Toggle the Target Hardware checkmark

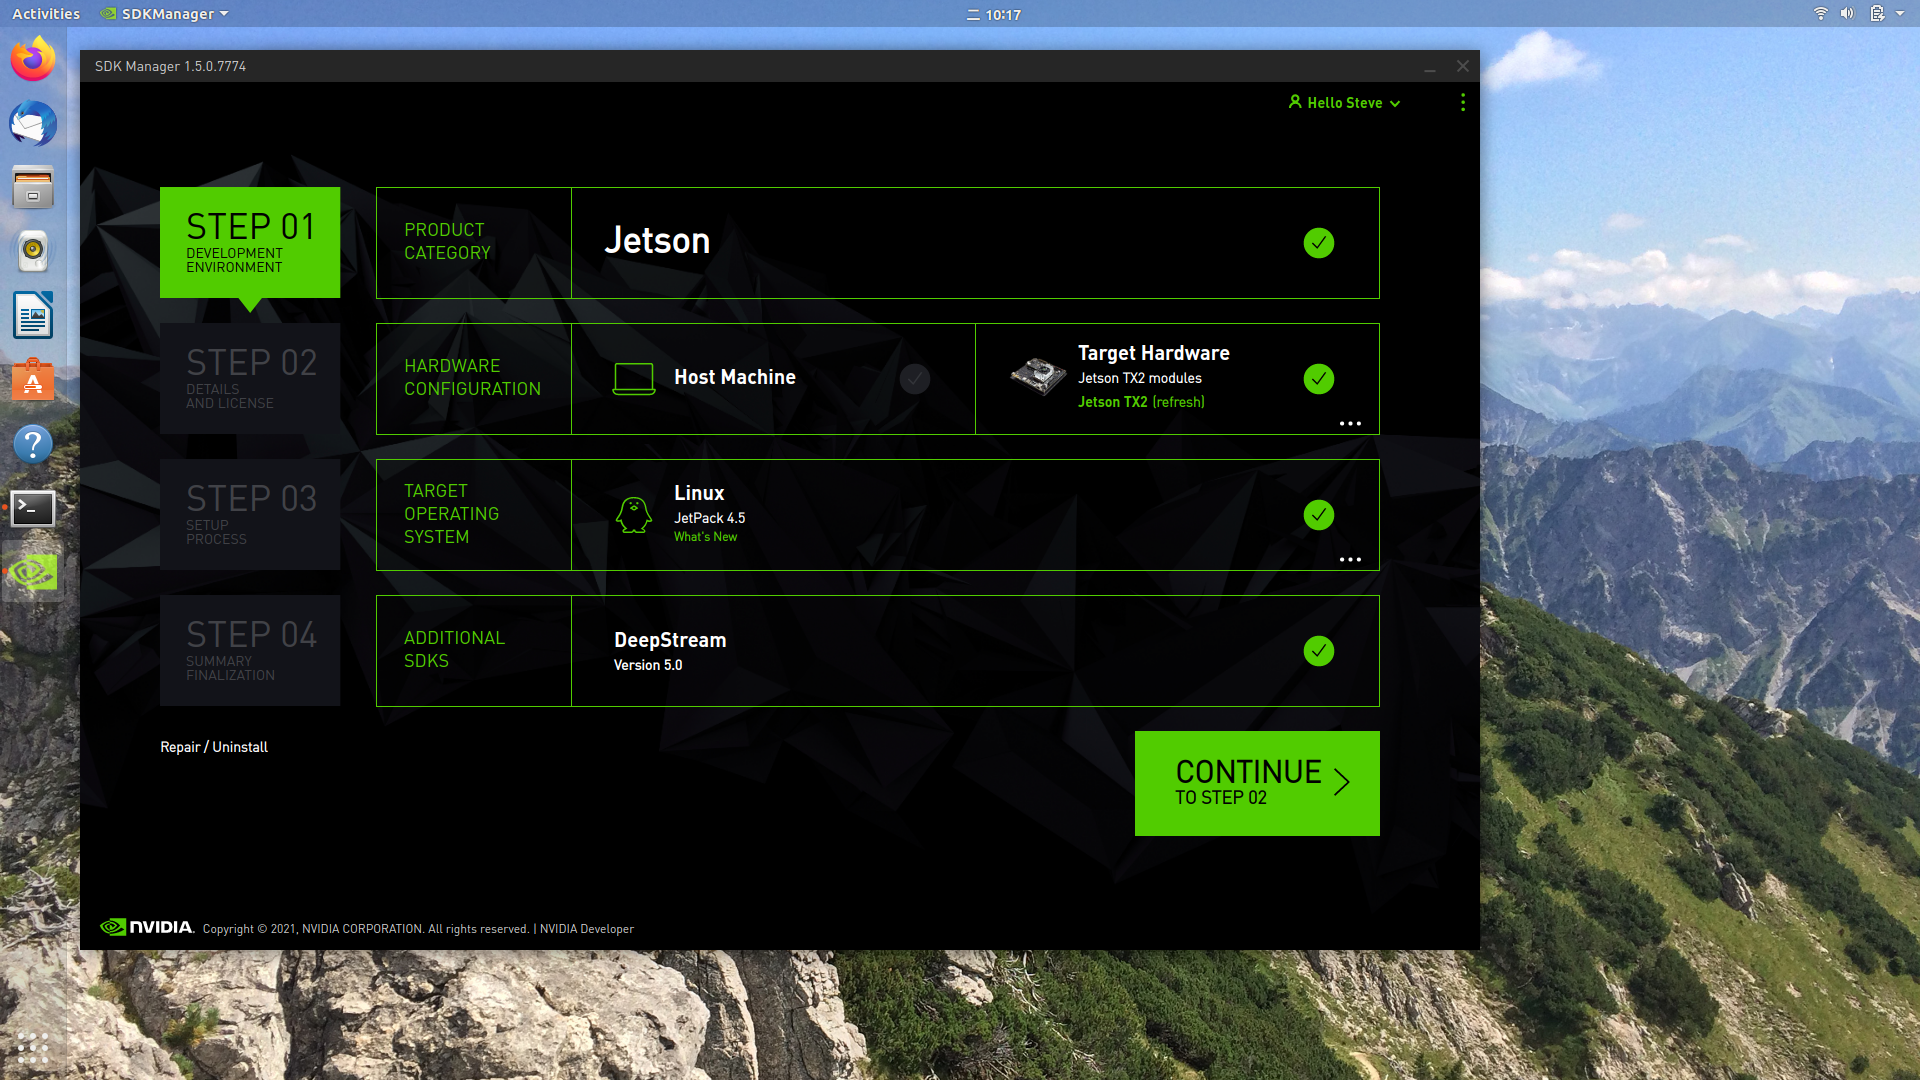click(1318, 379)
